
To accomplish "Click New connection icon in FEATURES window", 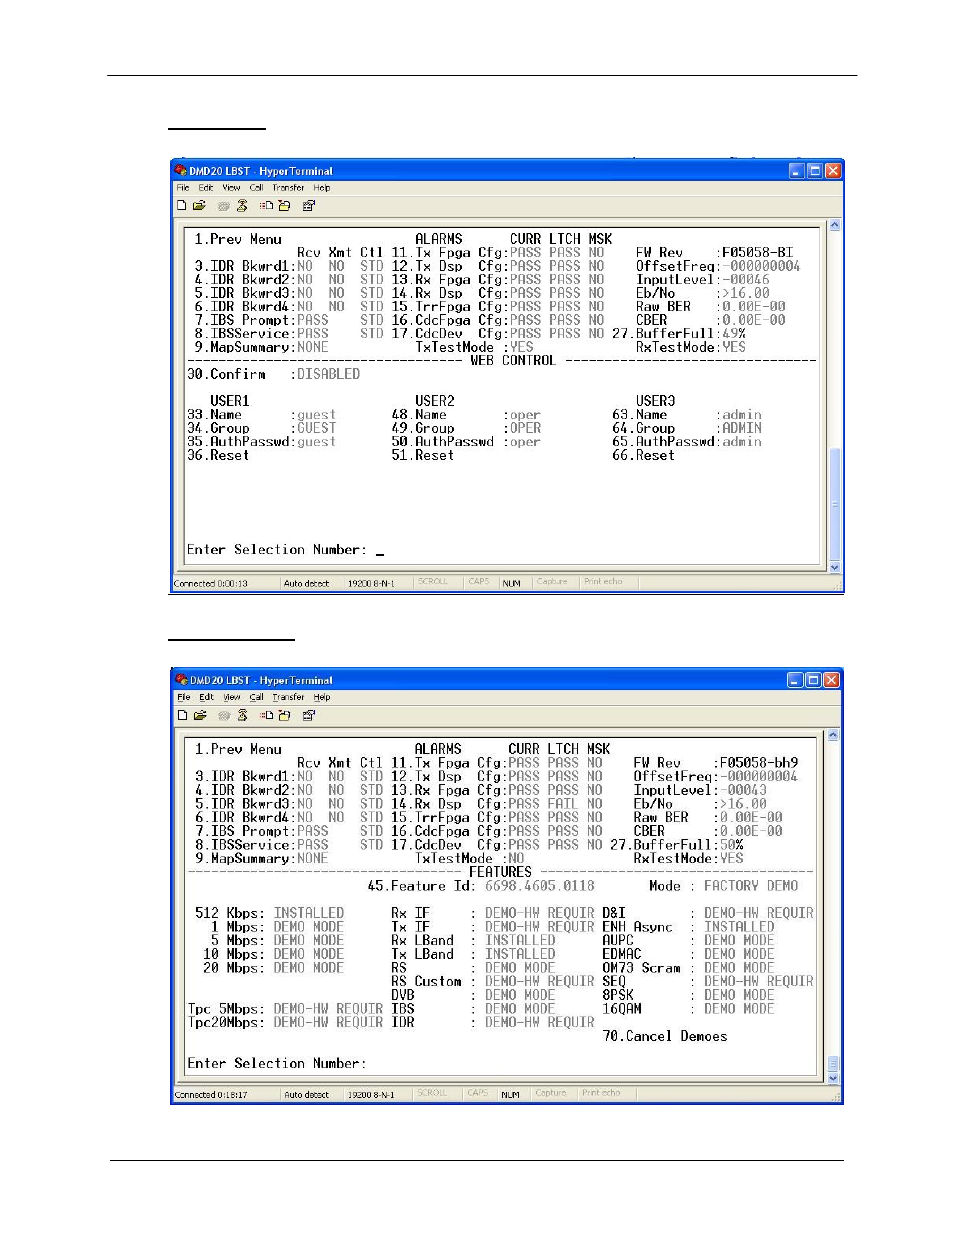I will tap(182, 716).
